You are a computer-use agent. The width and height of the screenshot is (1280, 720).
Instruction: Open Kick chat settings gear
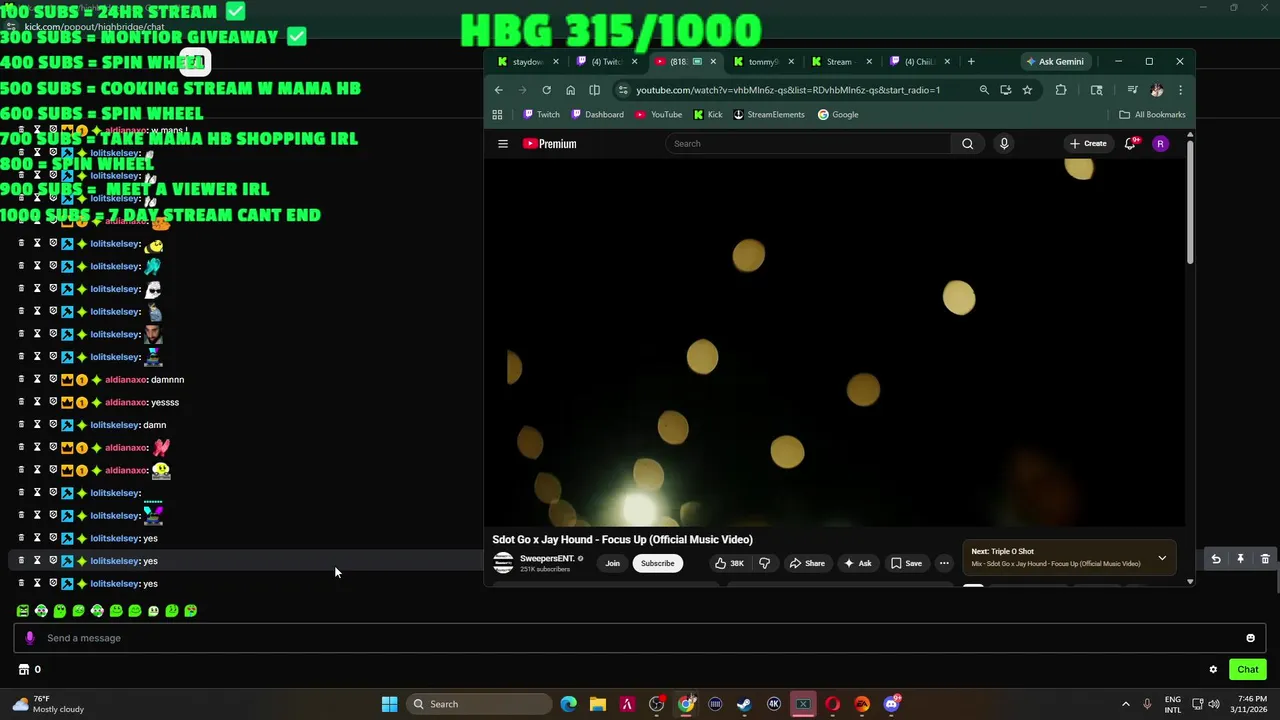[1213, 670]
